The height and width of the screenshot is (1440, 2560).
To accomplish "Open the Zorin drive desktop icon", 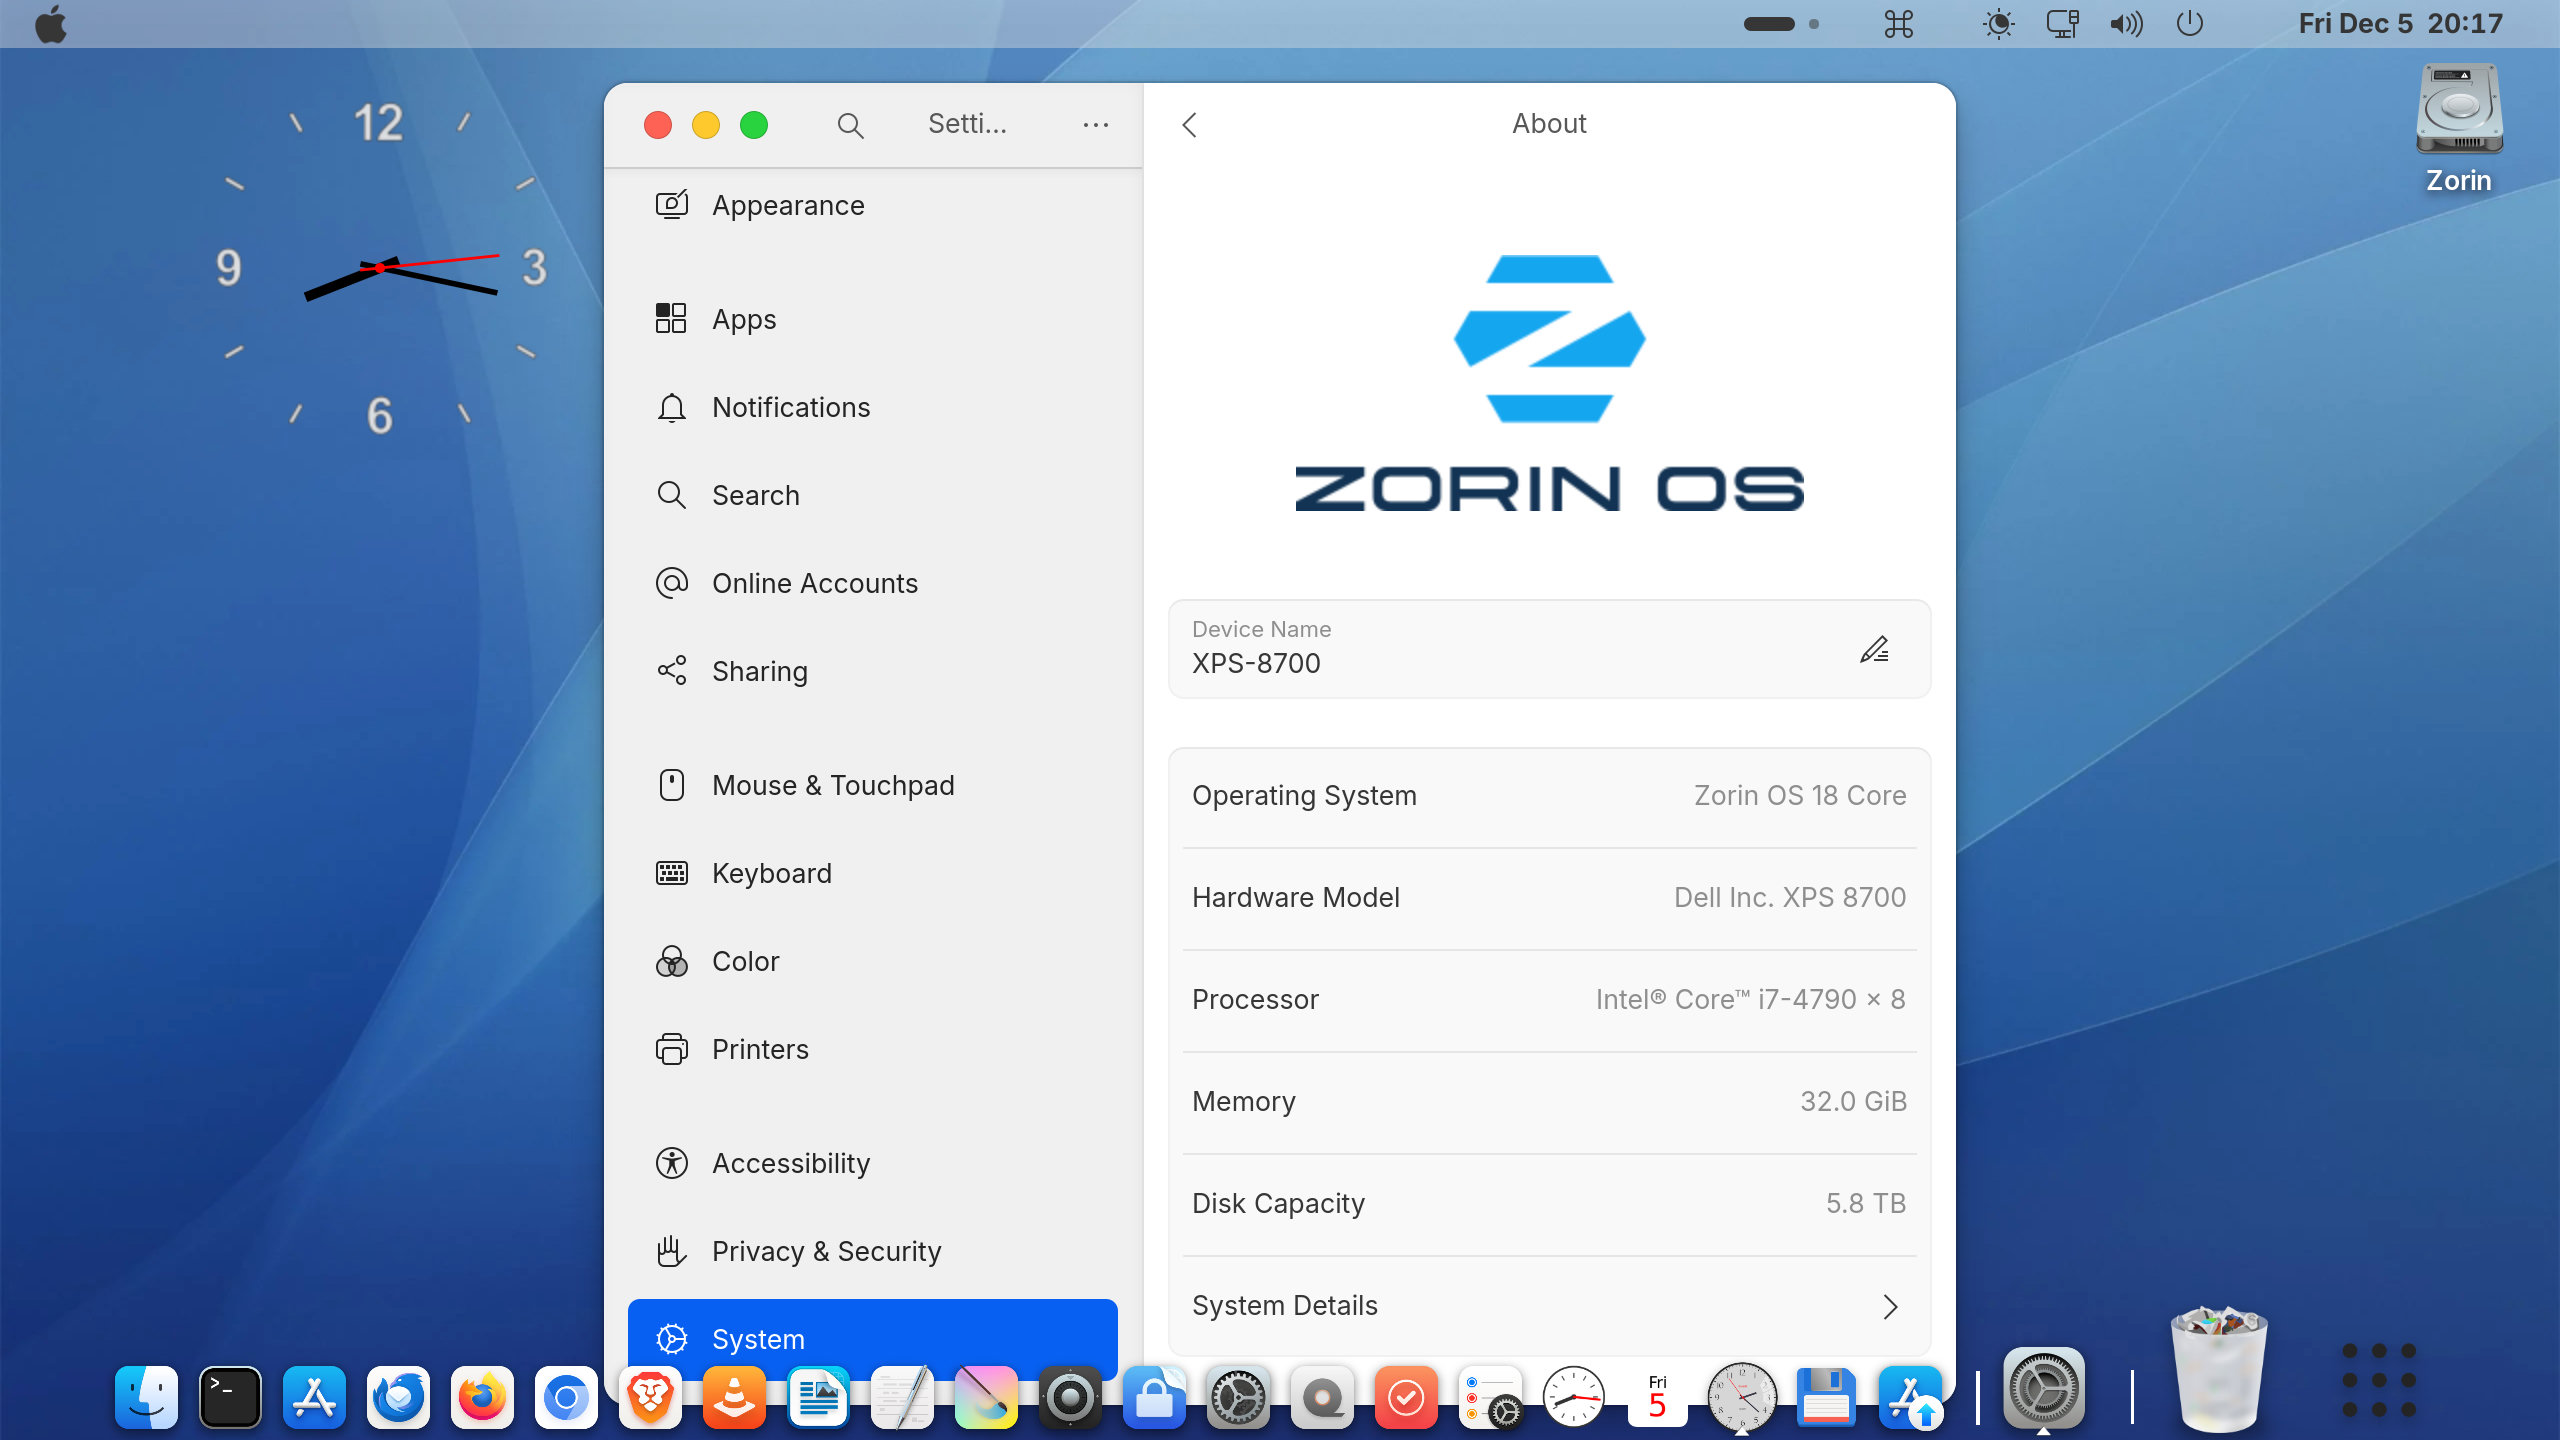I will 2458,110.
